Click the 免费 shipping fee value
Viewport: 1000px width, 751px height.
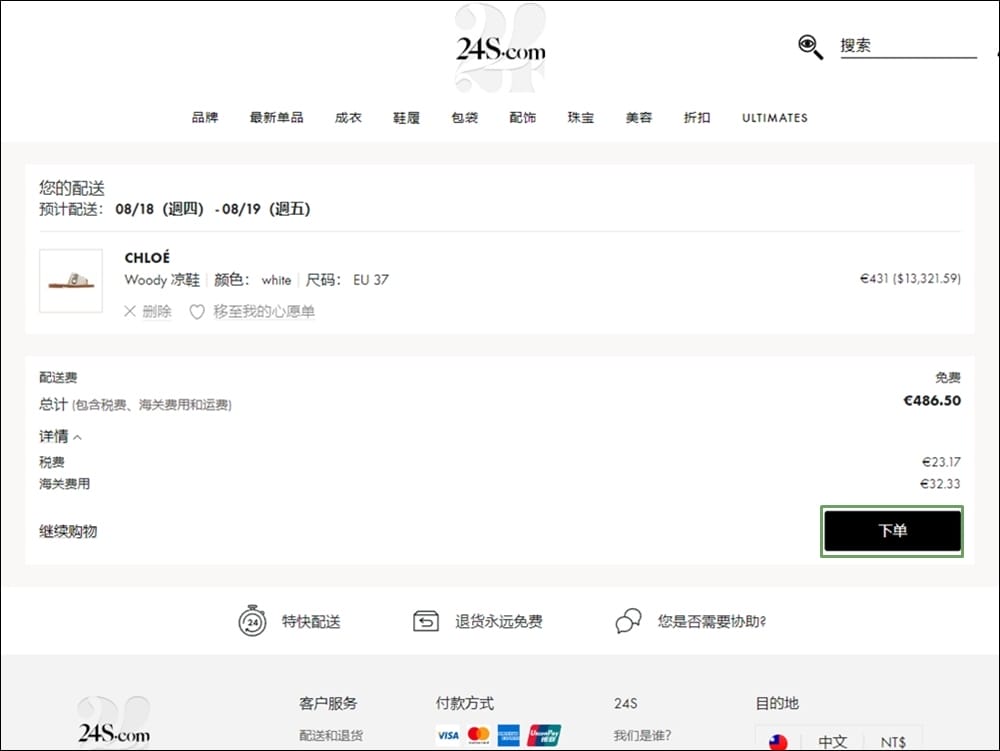click(948, 377)
